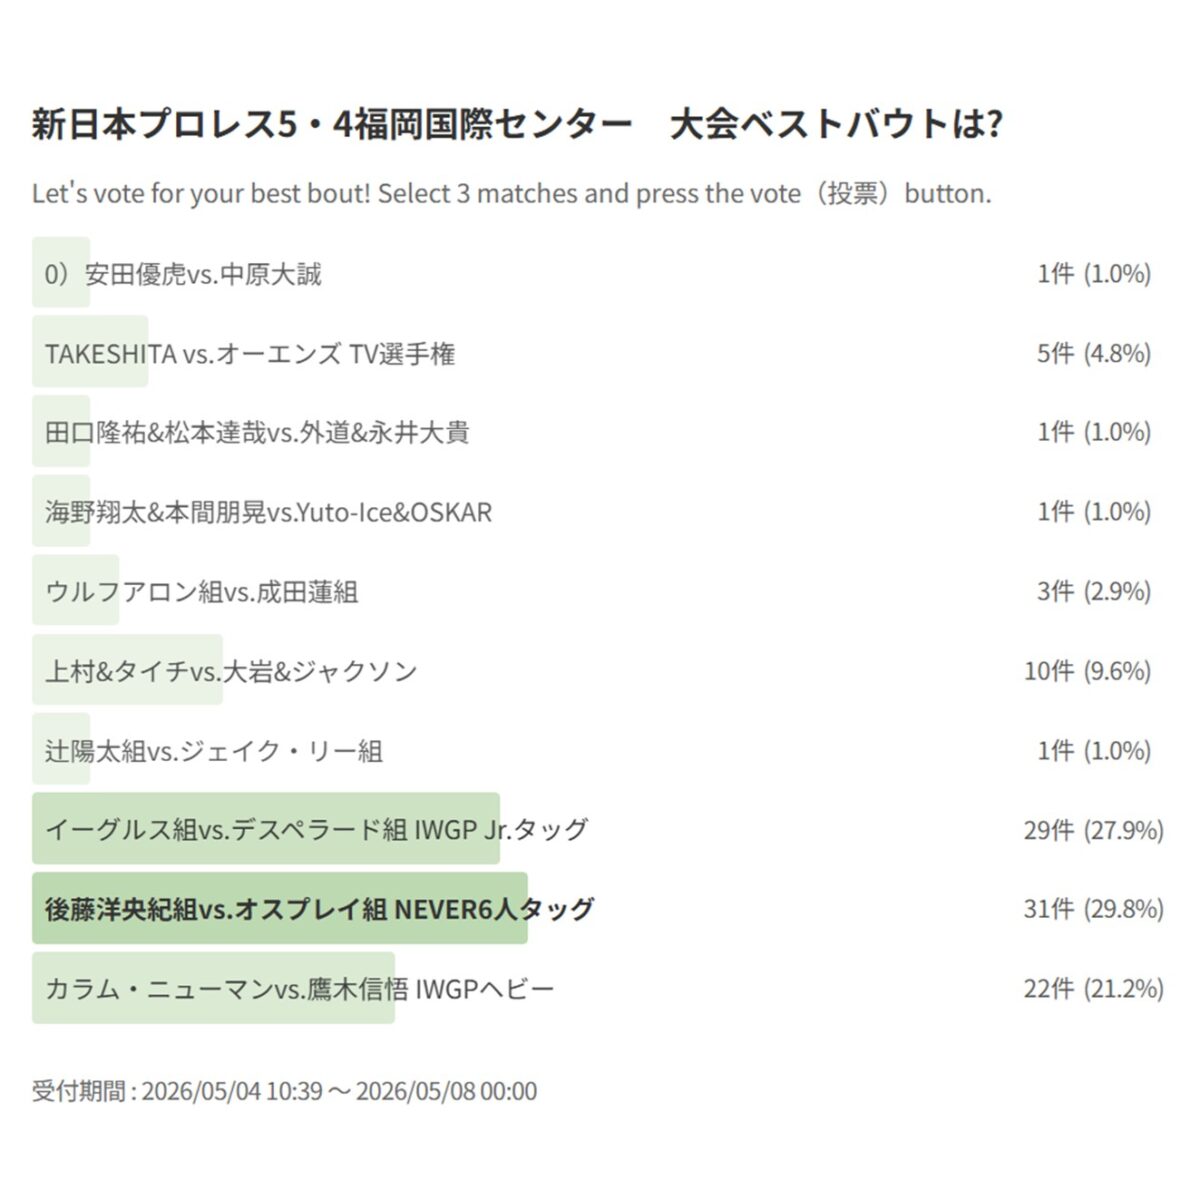The height and width of the screenshot is (1200, 1200).
Task: Click the 5件 (4.8%) vote count
Action: (x=1094, y=353)
